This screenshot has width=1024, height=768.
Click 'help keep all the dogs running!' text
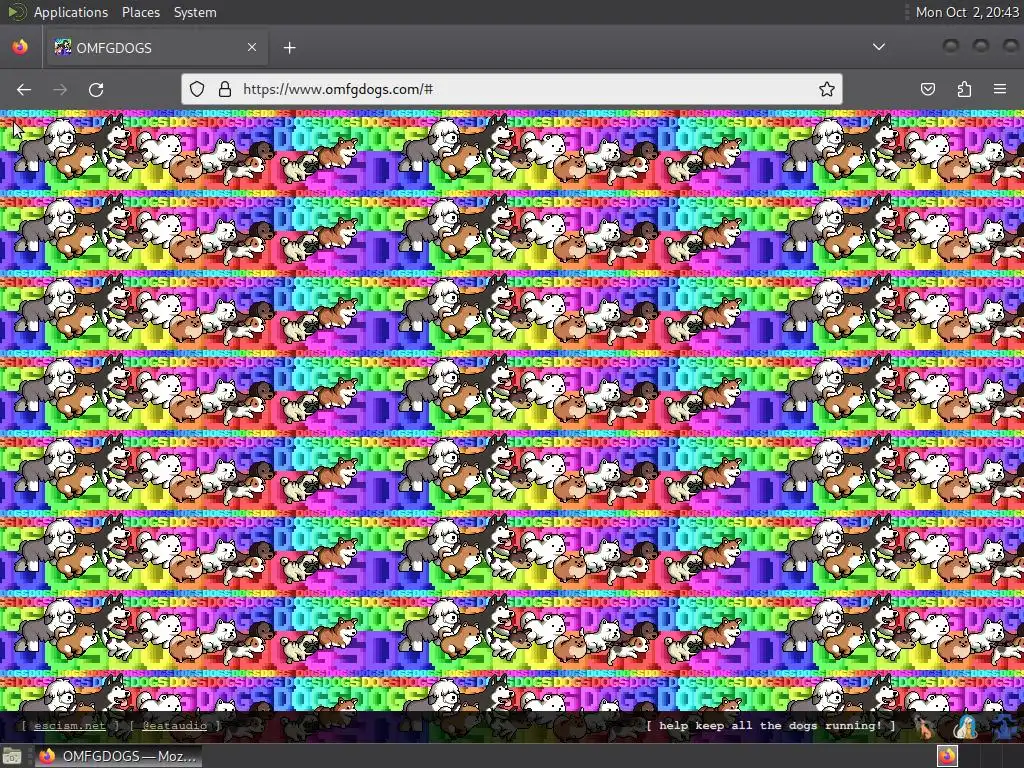pos(771,726)
